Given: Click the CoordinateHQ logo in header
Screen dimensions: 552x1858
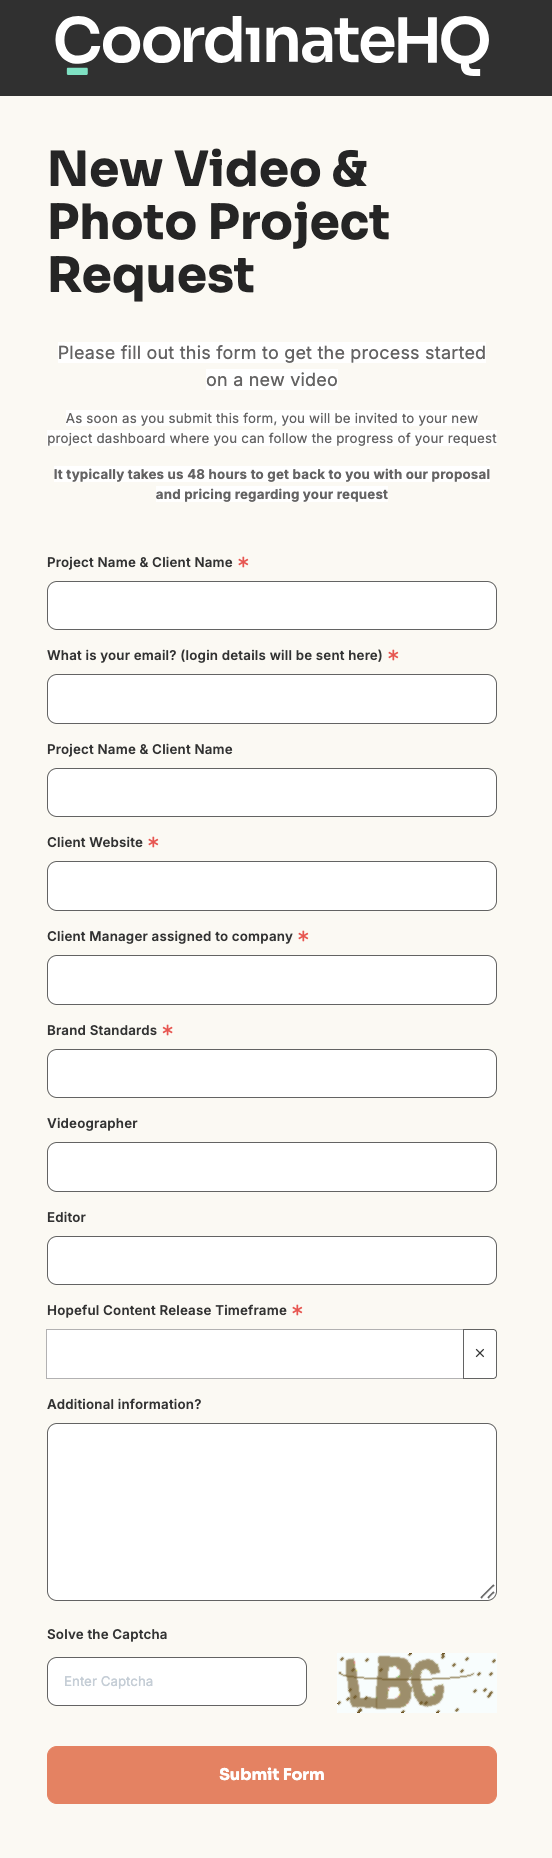Looking at the screenshot, I should 271,45.
